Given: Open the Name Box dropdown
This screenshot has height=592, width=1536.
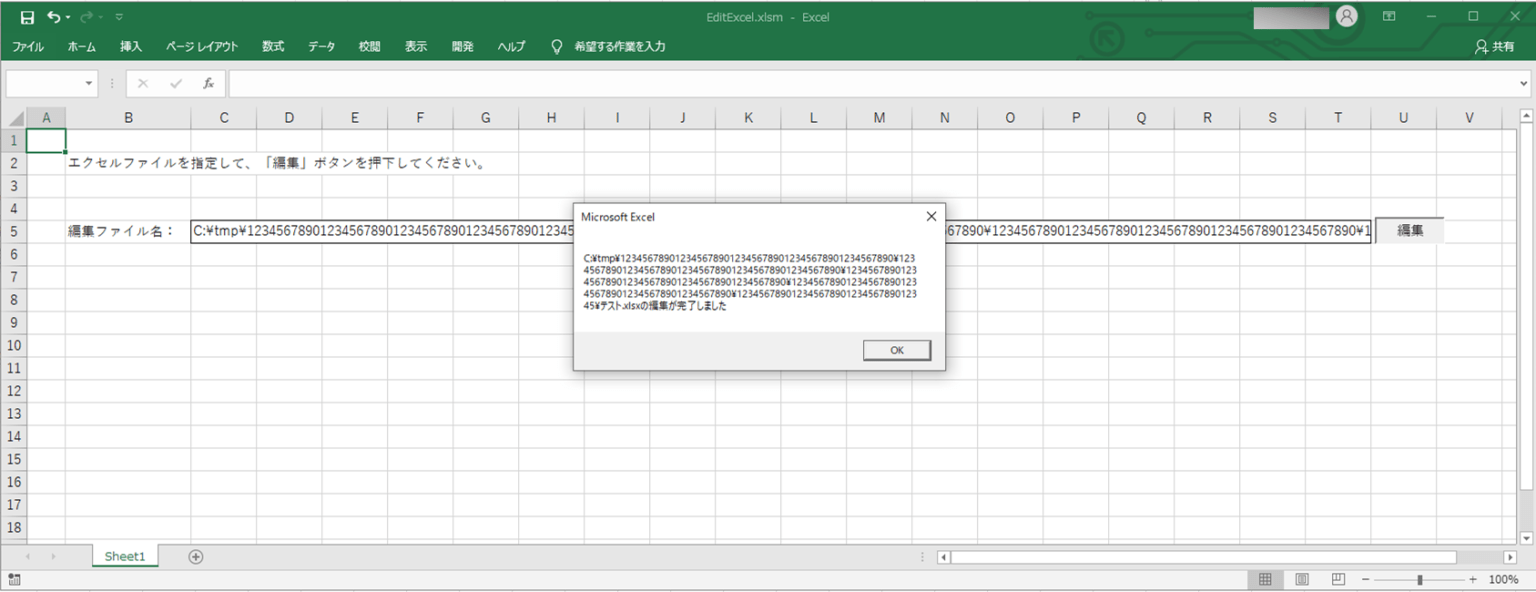Looking at the screenshot, I should pyautogui.click(x=86, y=84).
